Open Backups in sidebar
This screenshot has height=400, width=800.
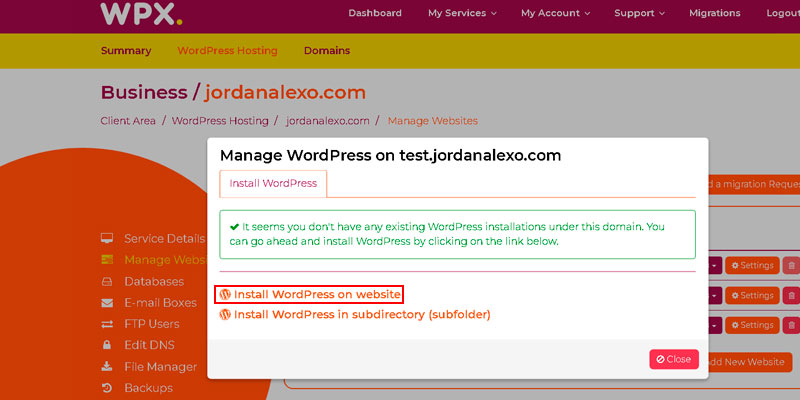(x=148, y=388)
